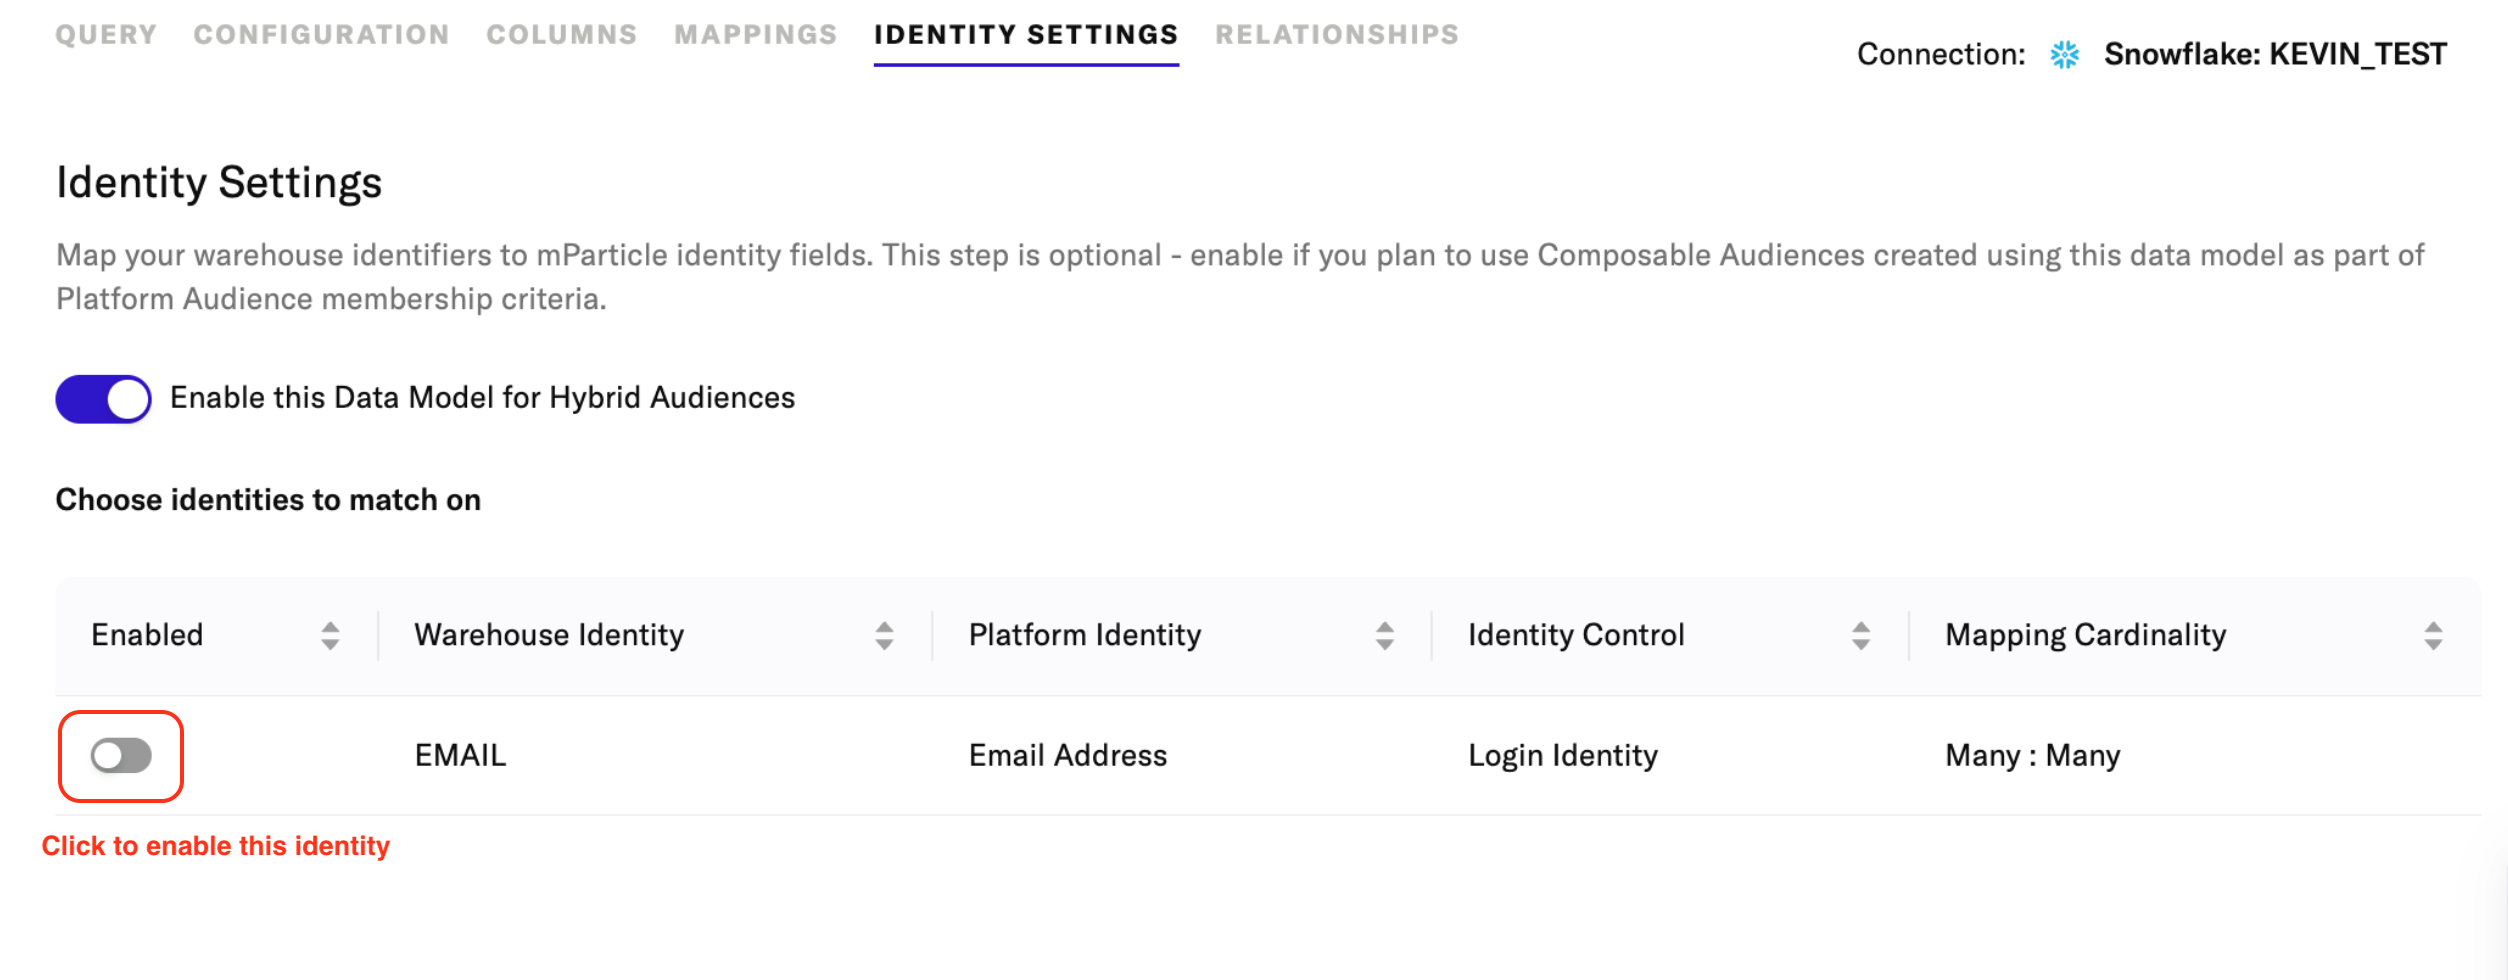Open Identity Control sort options

click(x=1860, y=635)
